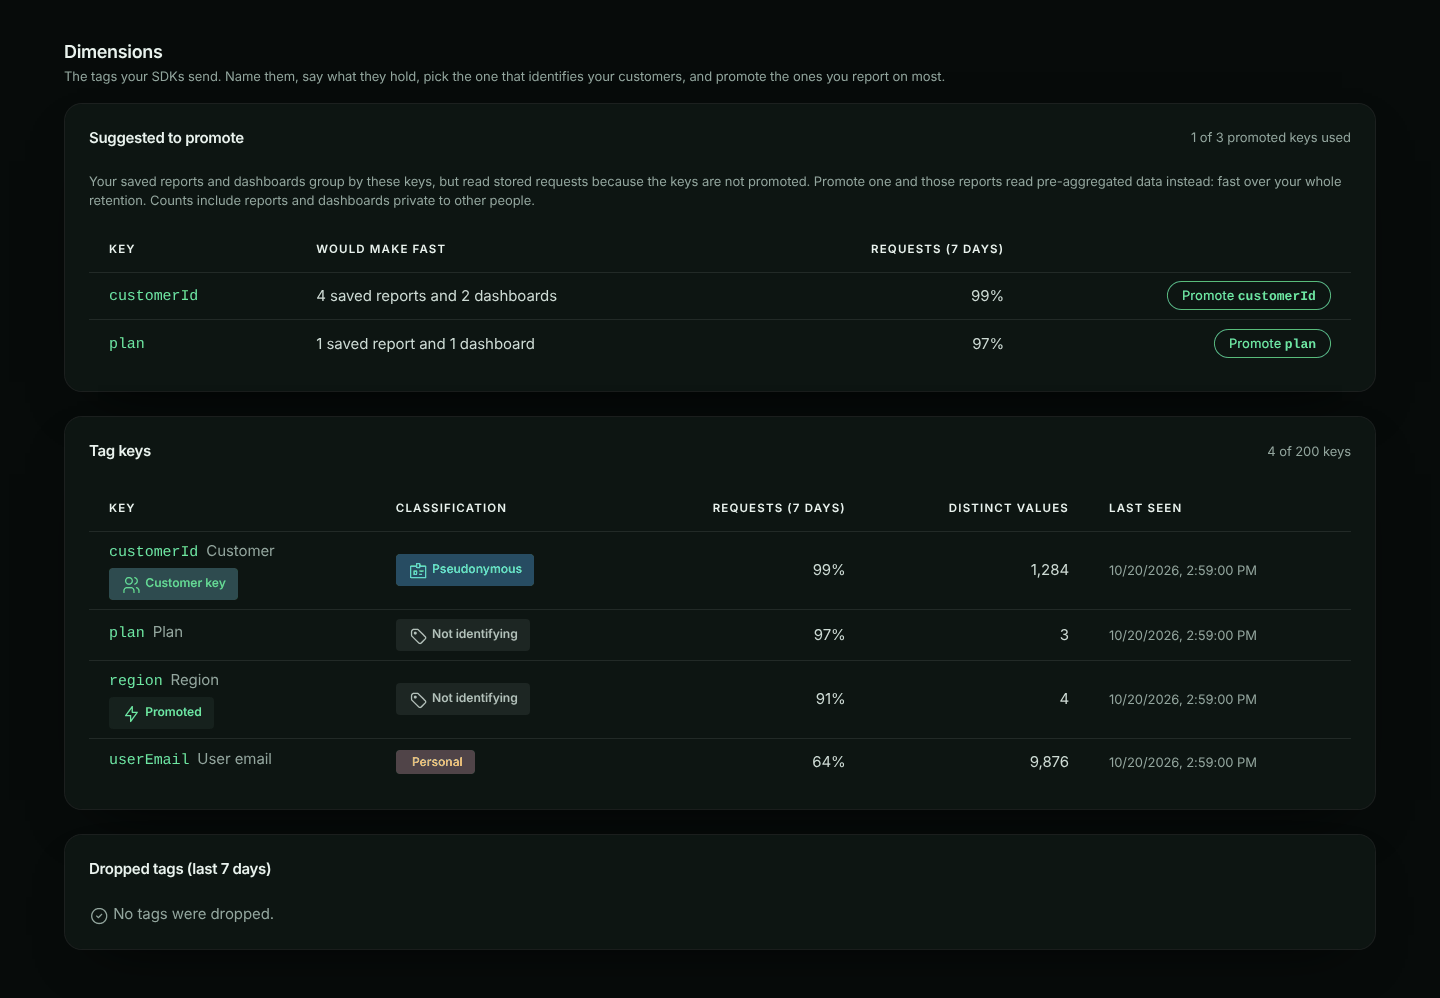Screen dimensions: 1440x998
Task: Click the Promote plan button
Action: click(1272, 344)
